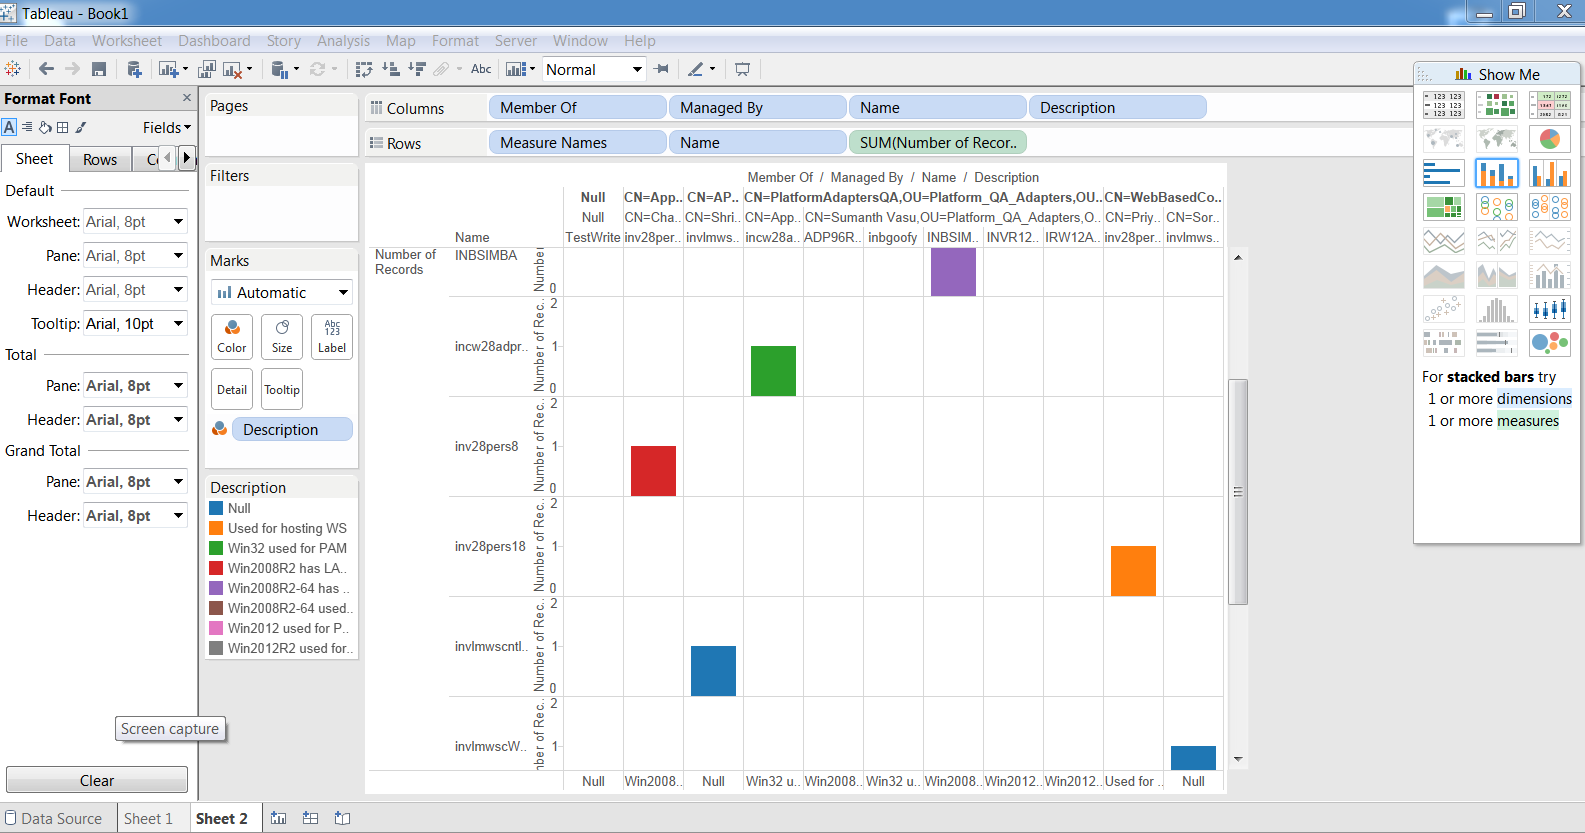Sort descending toolbar icon
Screen dimensions: 1585x833
pyautogui.click(x=417, y=69)
